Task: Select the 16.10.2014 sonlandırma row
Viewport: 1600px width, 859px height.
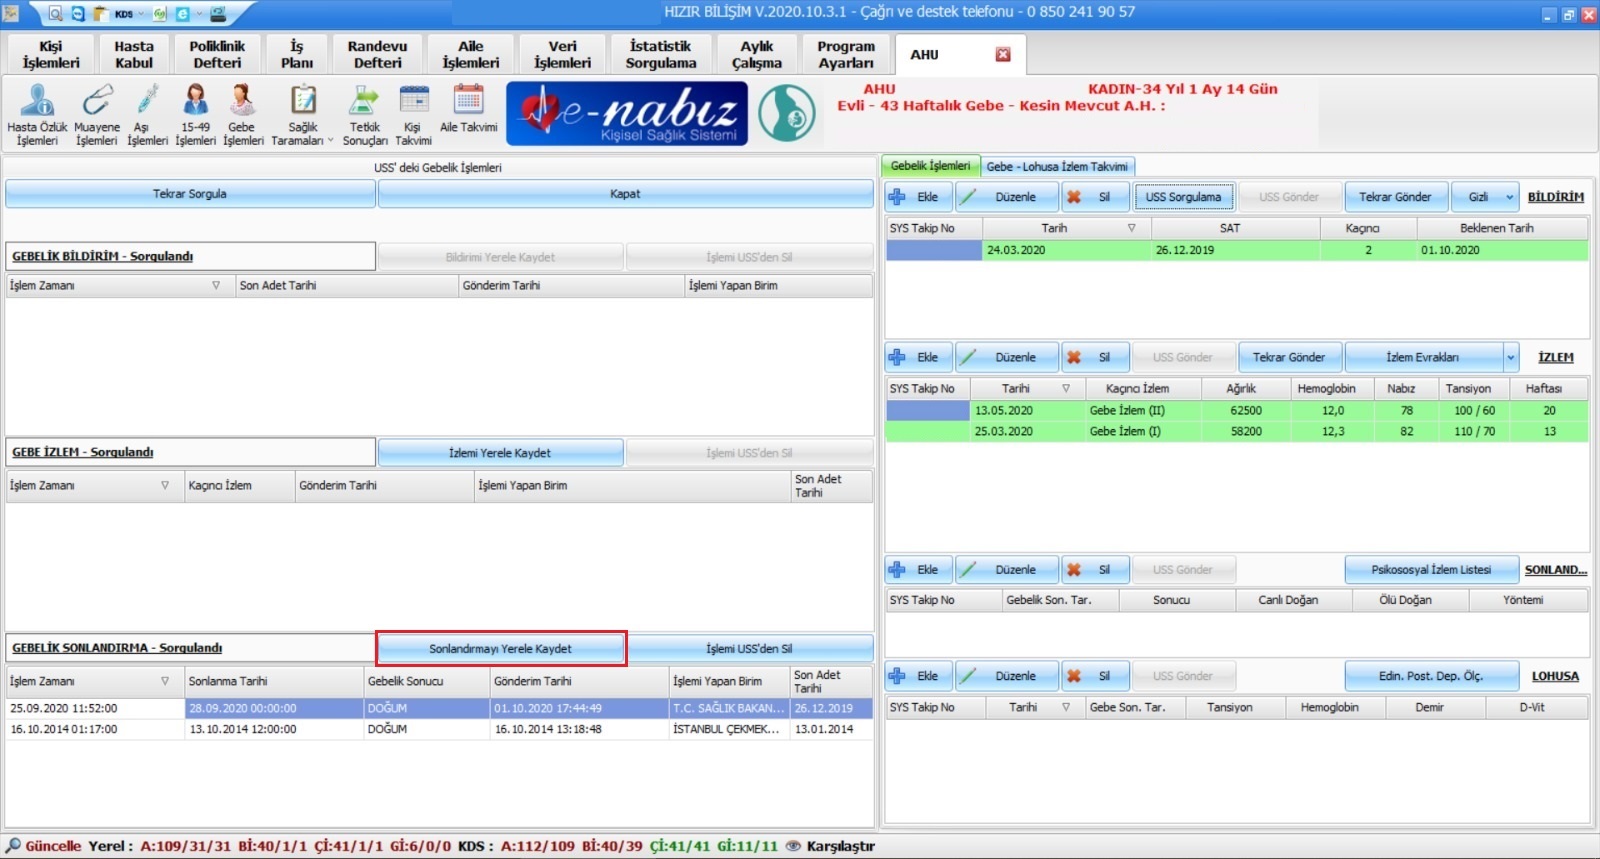Action: pyautogui.click(x=300, y=730)
